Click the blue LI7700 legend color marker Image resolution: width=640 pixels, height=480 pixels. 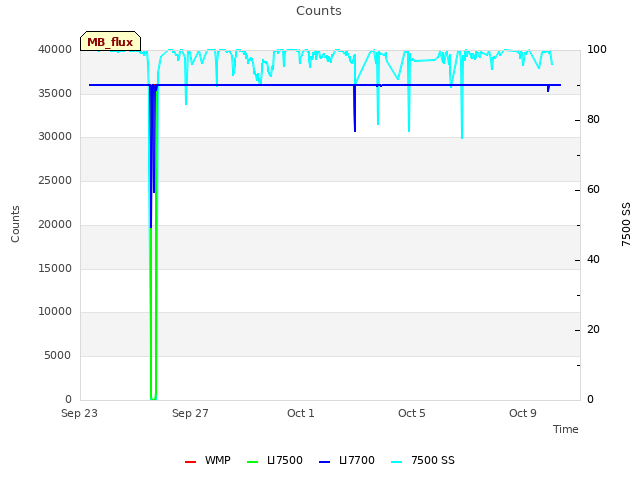pyautogui.click(x=324, y=462)
